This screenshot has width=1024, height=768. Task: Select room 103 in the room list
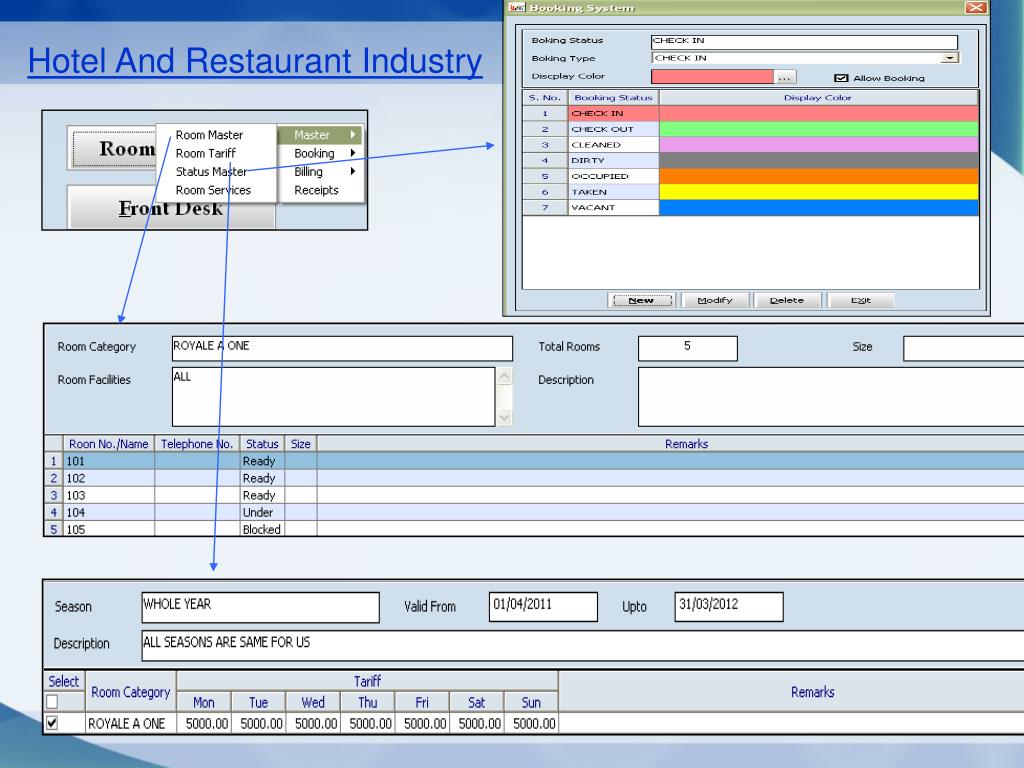(x=534, y=495)
